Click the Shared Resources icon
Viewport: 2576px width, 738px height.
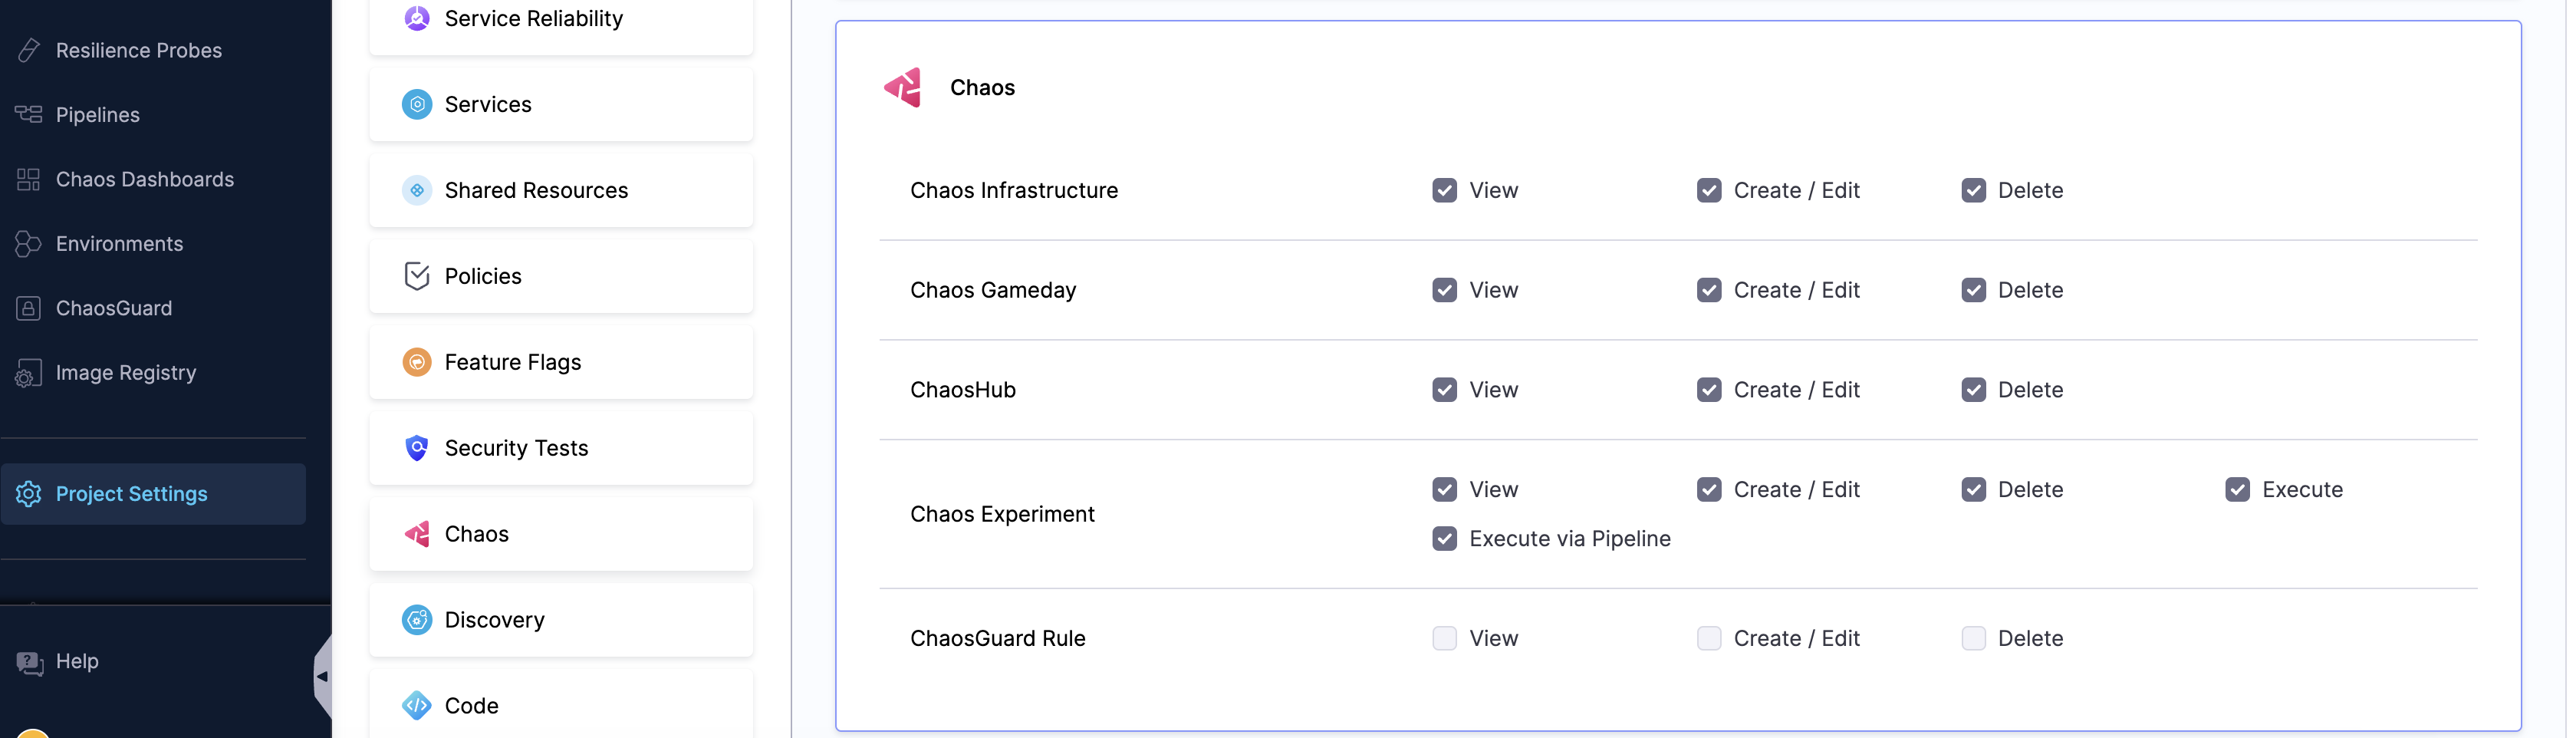click(416, 190)
